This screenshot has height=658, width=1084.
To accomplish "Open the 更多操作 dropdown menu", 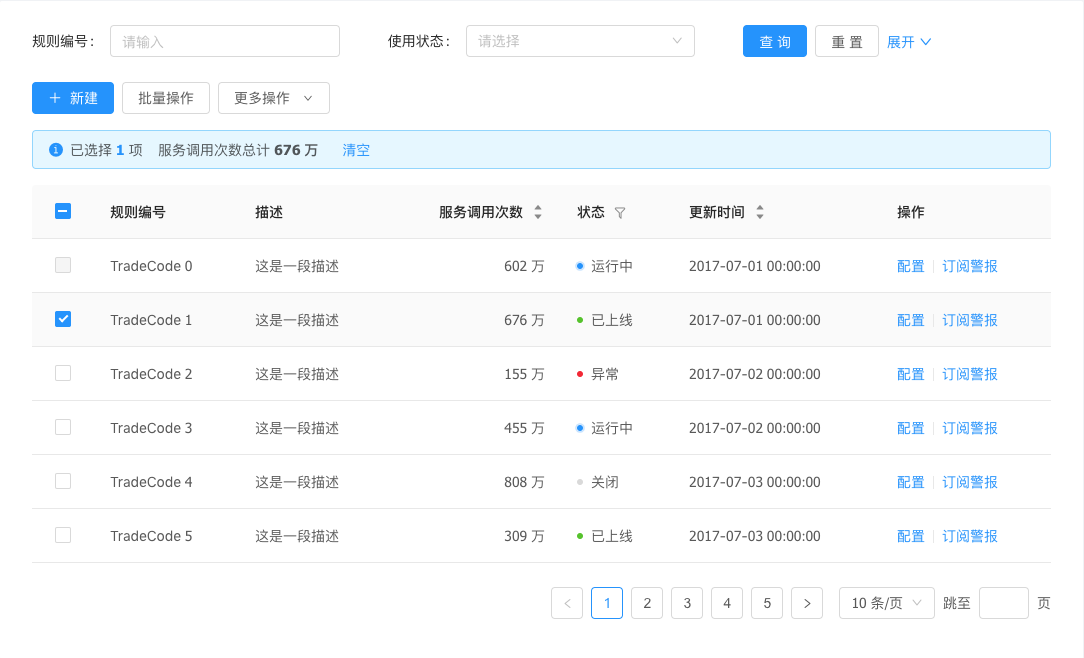I will 273,98.
